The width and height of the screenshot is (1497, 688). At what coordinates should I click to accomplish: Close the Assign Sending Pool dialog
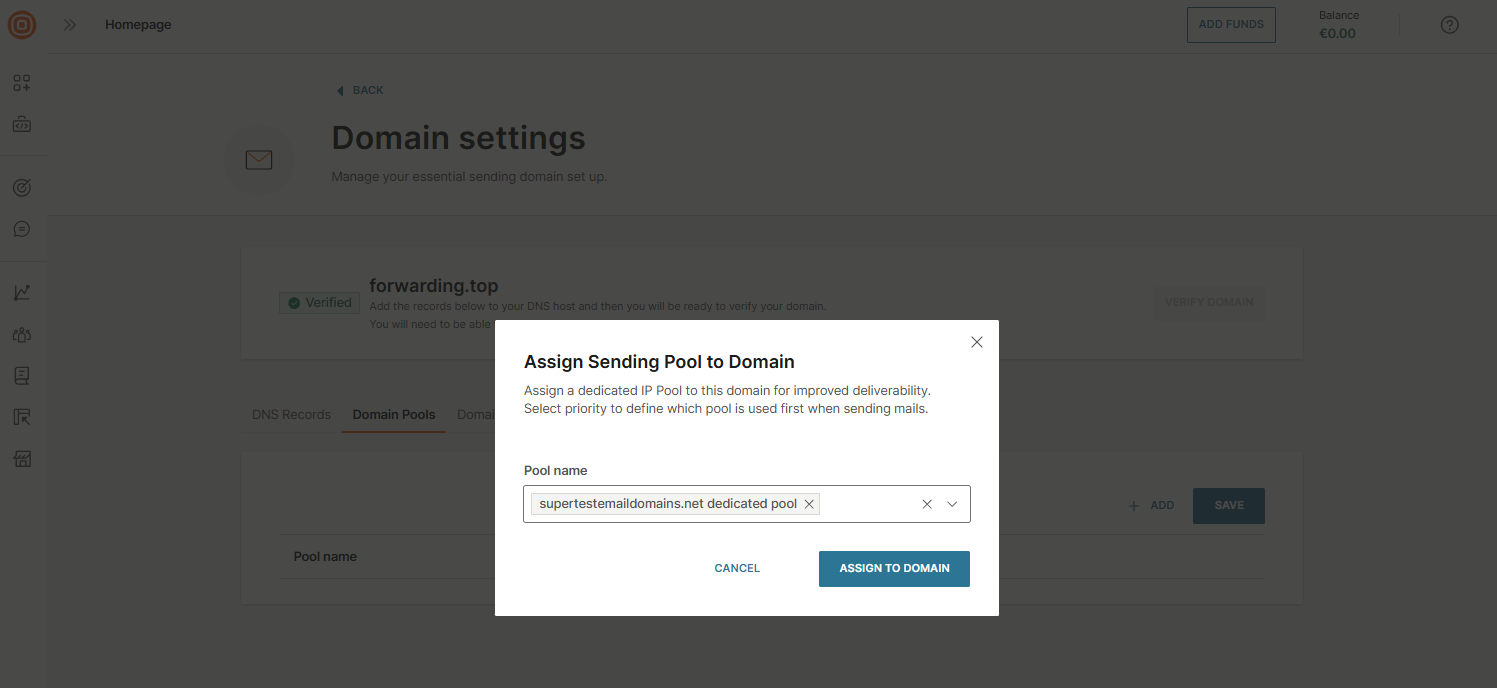tap(977, 342)
